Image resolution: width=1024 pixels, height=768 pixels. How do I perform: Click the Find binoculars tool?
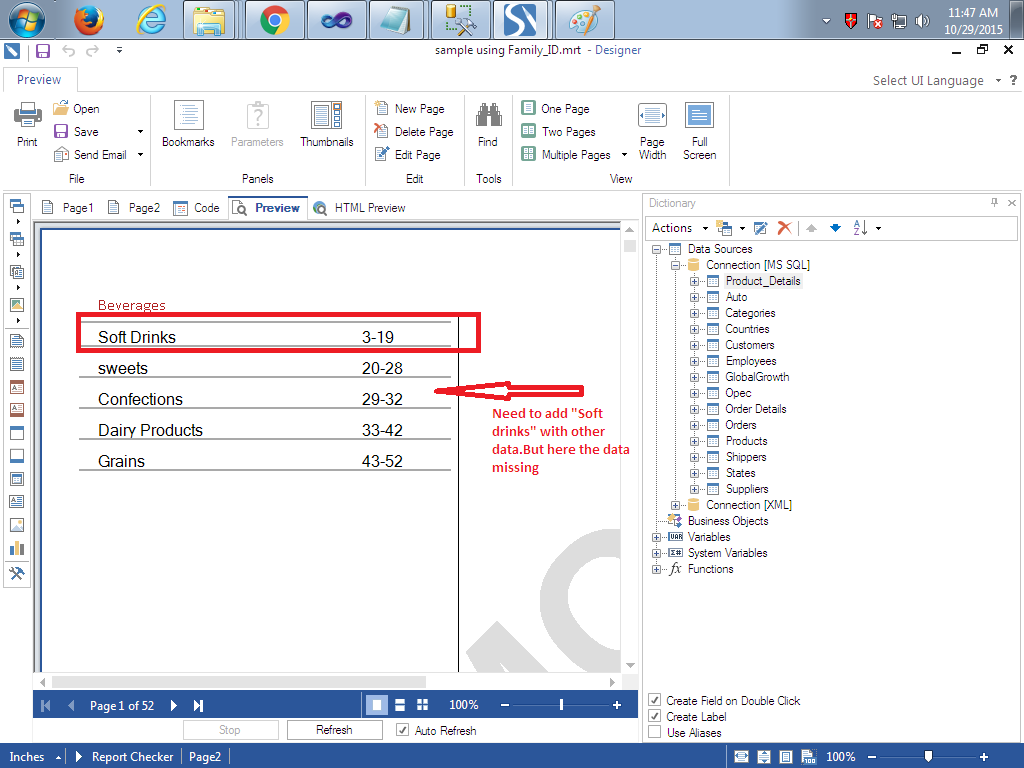click(488, 116)
